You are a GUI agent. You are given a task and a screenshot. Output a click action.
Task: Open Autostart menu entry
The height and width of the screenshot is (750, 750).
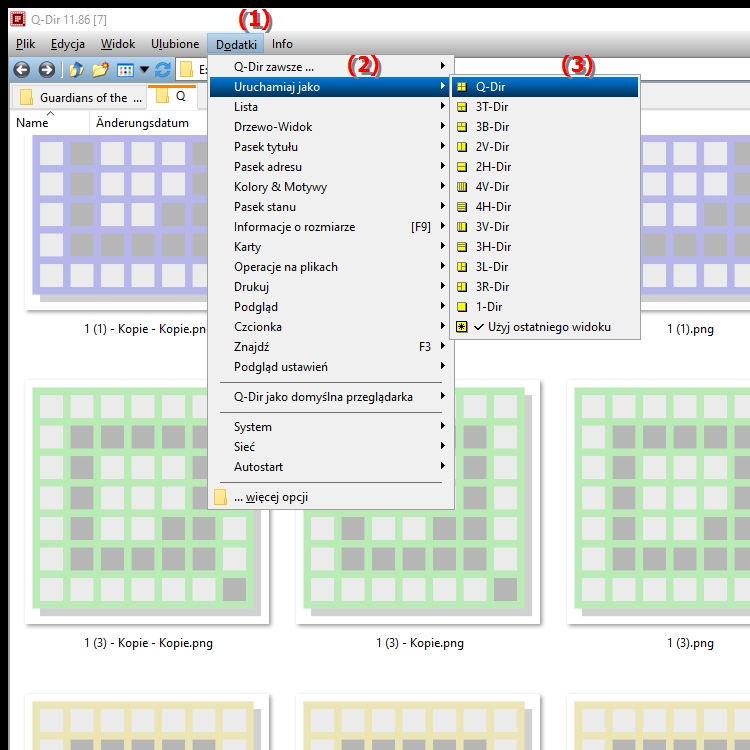(x=330, y=467)
